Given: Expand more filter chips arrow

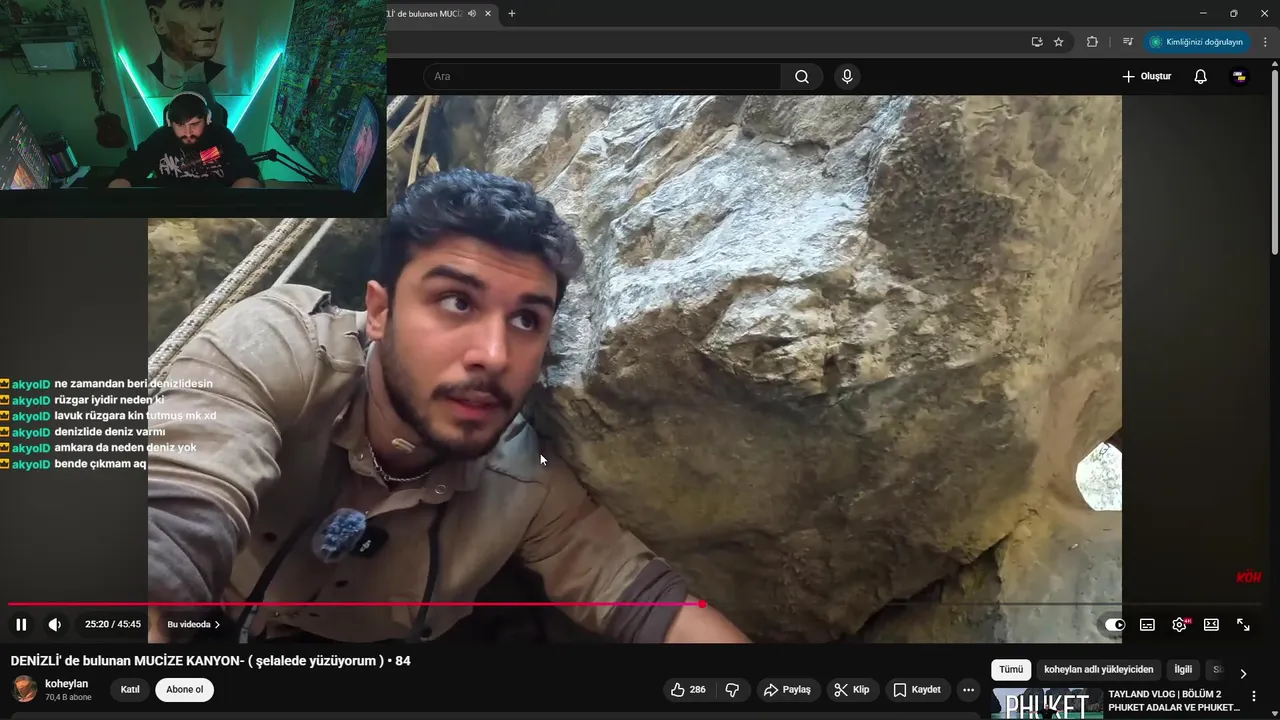Looking at the screenshot, I should coord(1243,673).
